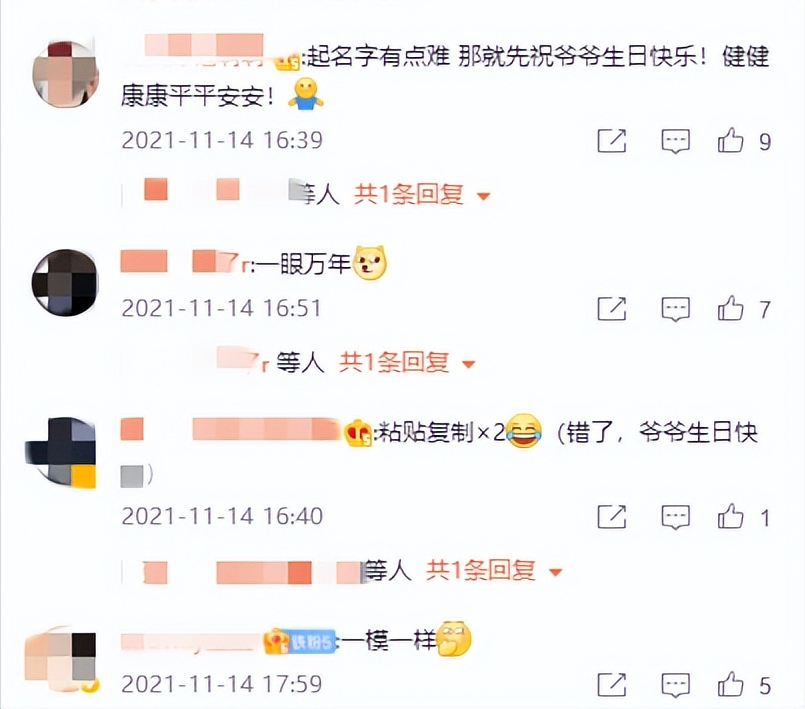Like the 一眼万年 comment
This screenshot has width=805, height=709.
coord(731,308)
